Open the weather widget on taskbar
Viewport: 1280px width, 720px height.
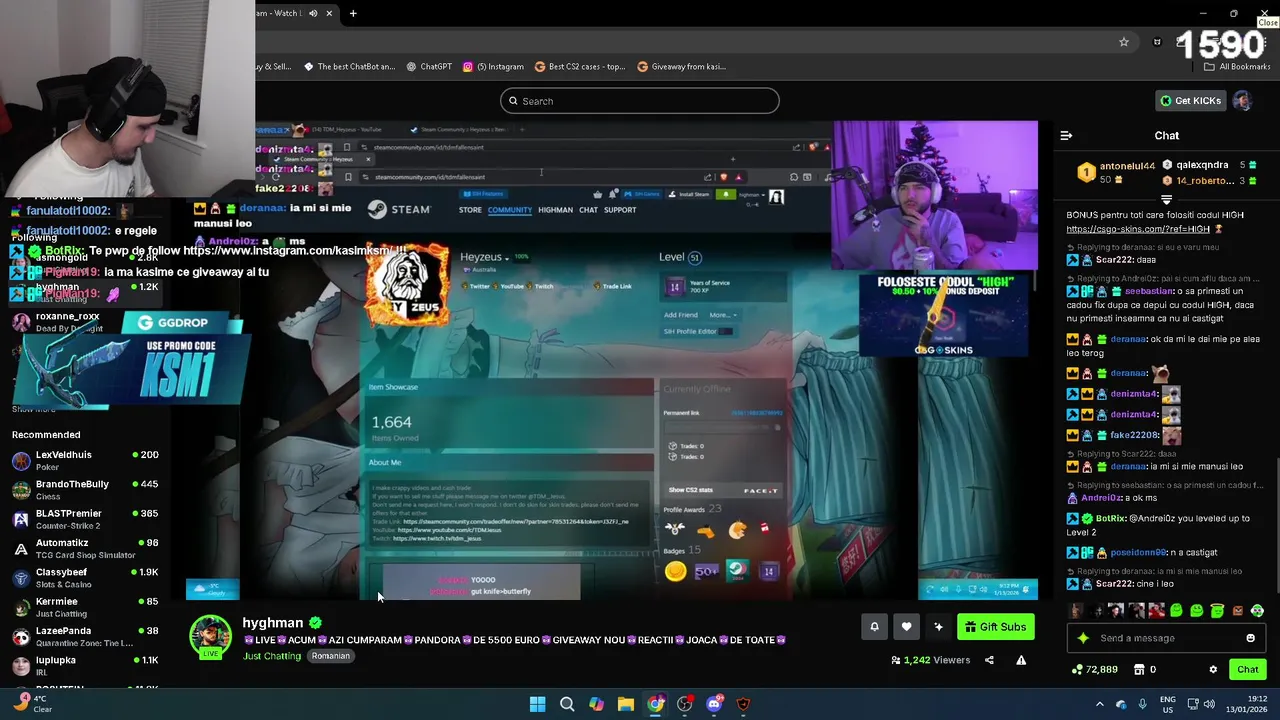[x=34, y=704]
